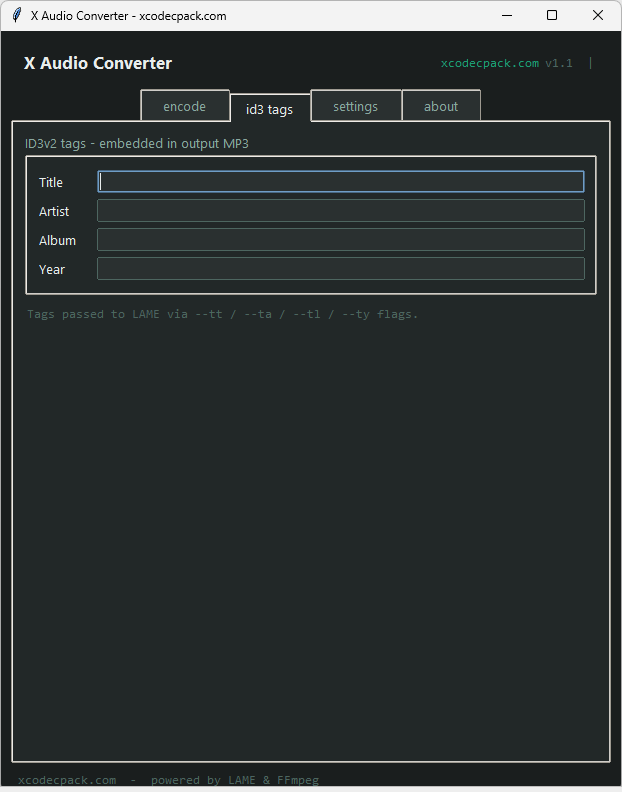This screenshot has width=622, height=792.
Task: Focus the Title input field
Action: click(x=340, y=182)
